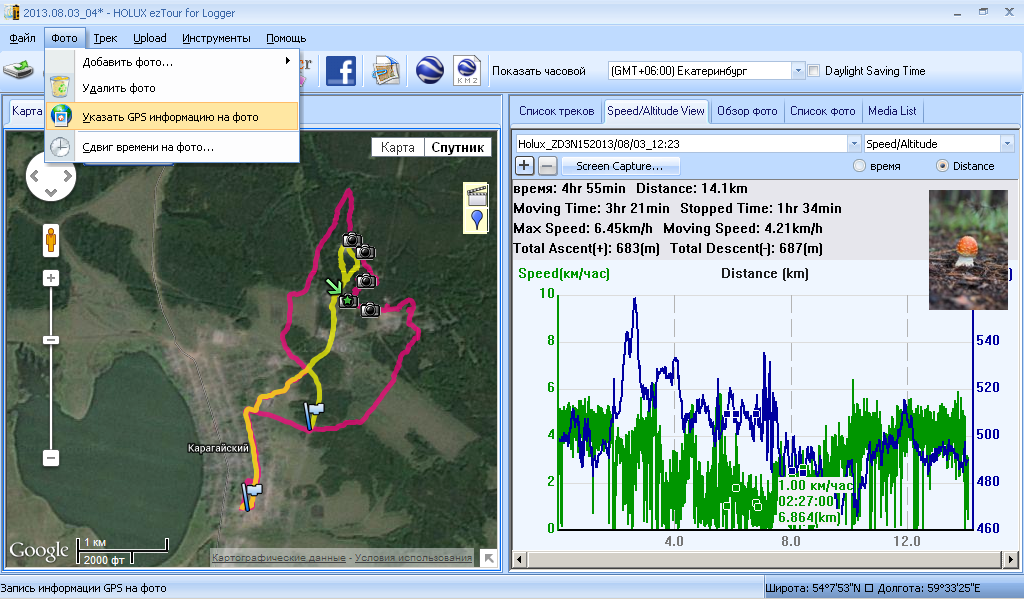
Task: Switch to the Обзор фото tab
Action: (747, 111)
